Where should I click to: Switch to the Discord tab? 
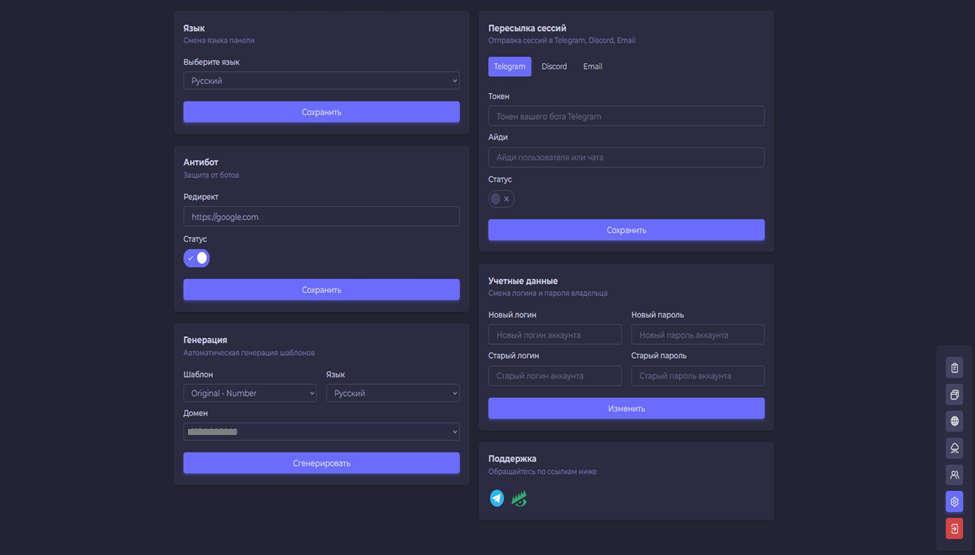(x=554, y=67)
